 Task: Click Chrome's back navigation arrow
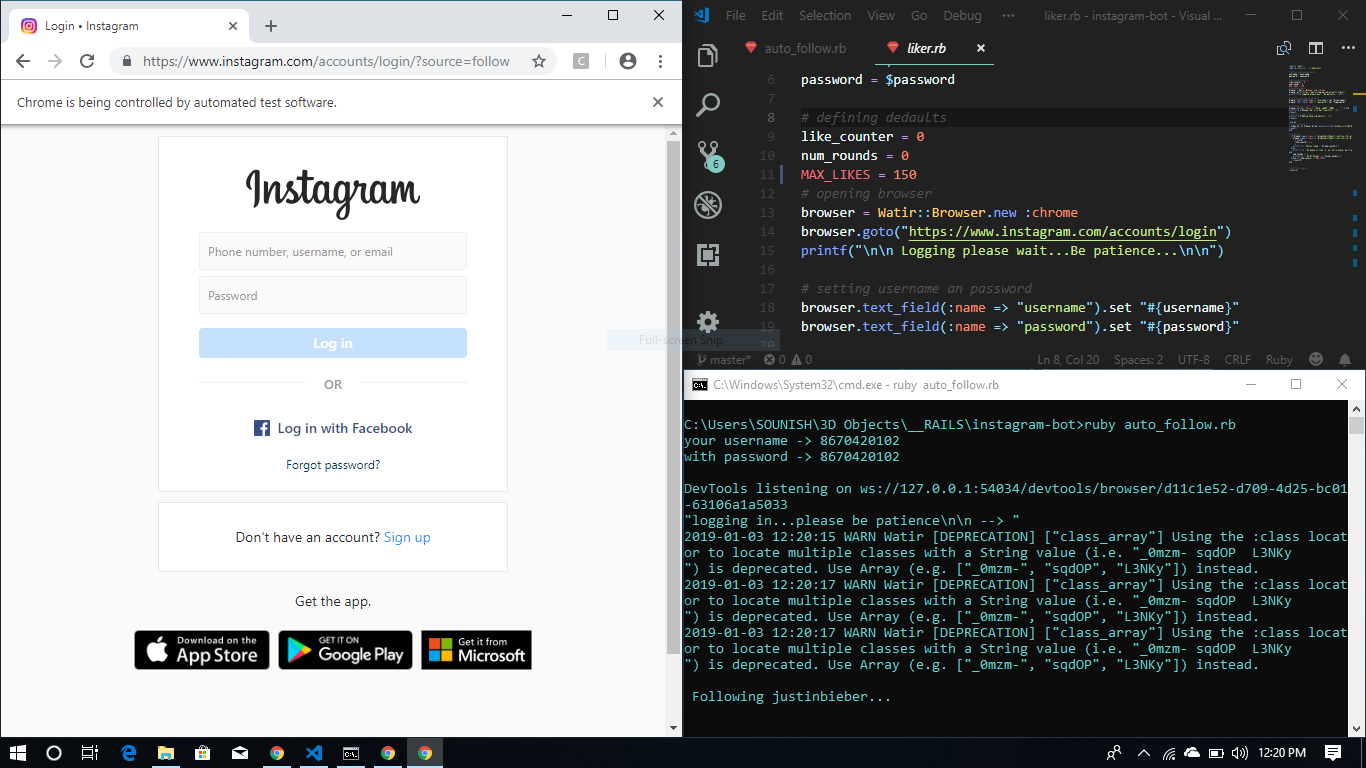click(x=23, y=61)
